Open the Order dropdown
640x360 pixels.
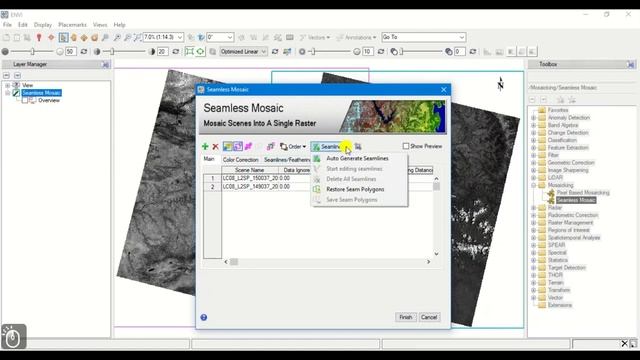293,147
